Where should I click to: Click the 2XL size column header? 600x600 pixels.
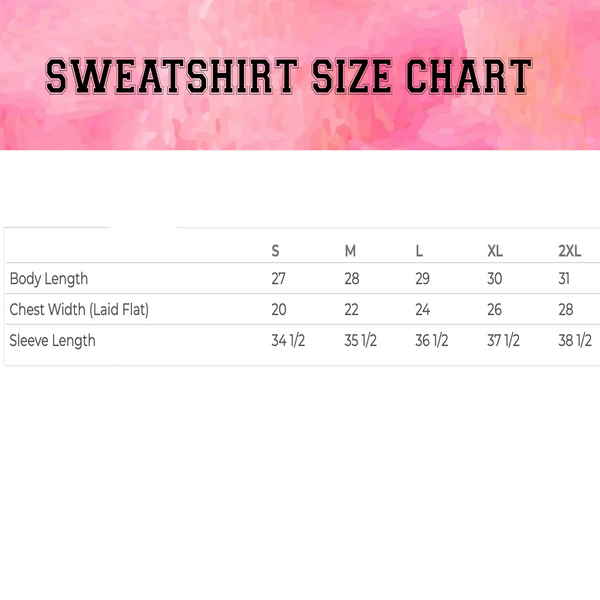[x=569, y=250]
